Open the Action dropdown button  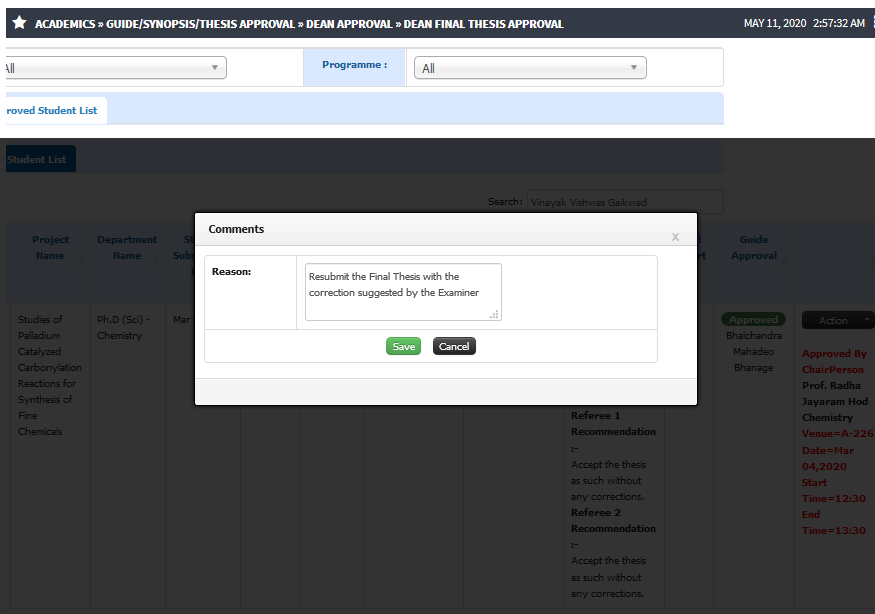(x=838, y=320)
